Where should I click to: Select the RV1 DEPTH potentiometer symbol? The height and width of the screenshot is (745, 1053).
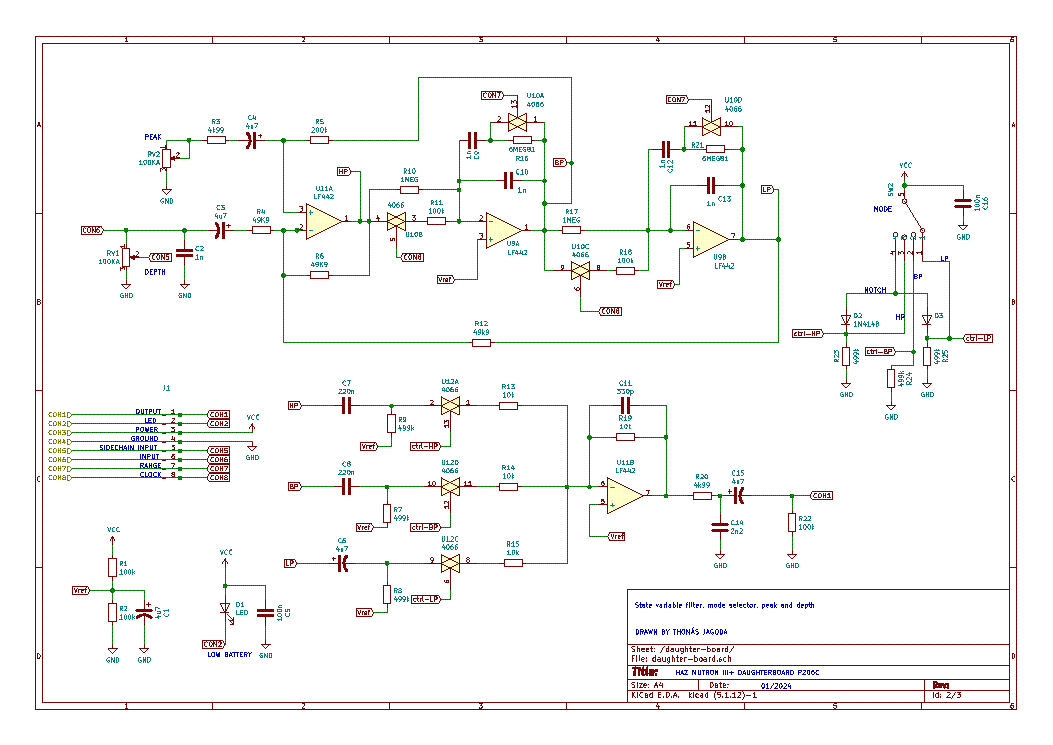tap(126, 257)
